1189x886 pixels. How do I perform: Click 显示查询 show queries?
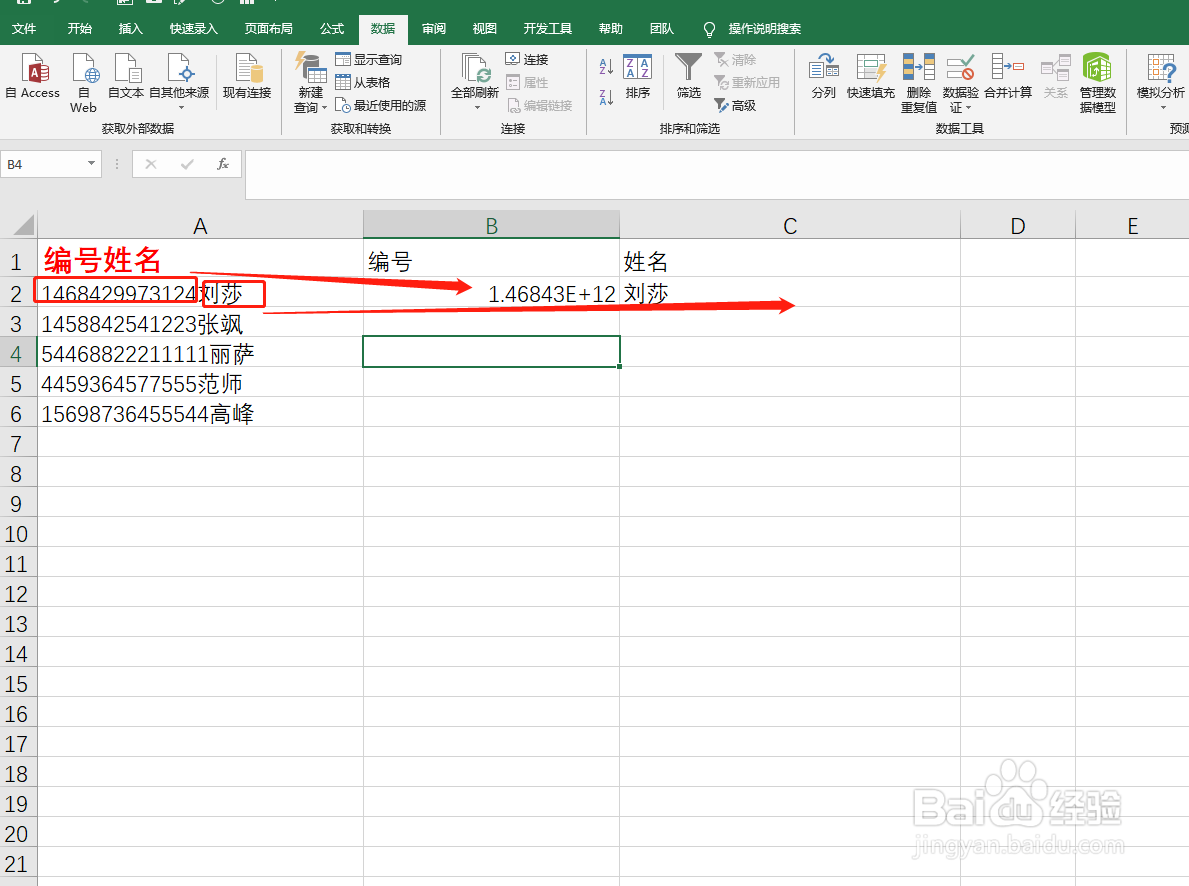(x=369, y=59)
